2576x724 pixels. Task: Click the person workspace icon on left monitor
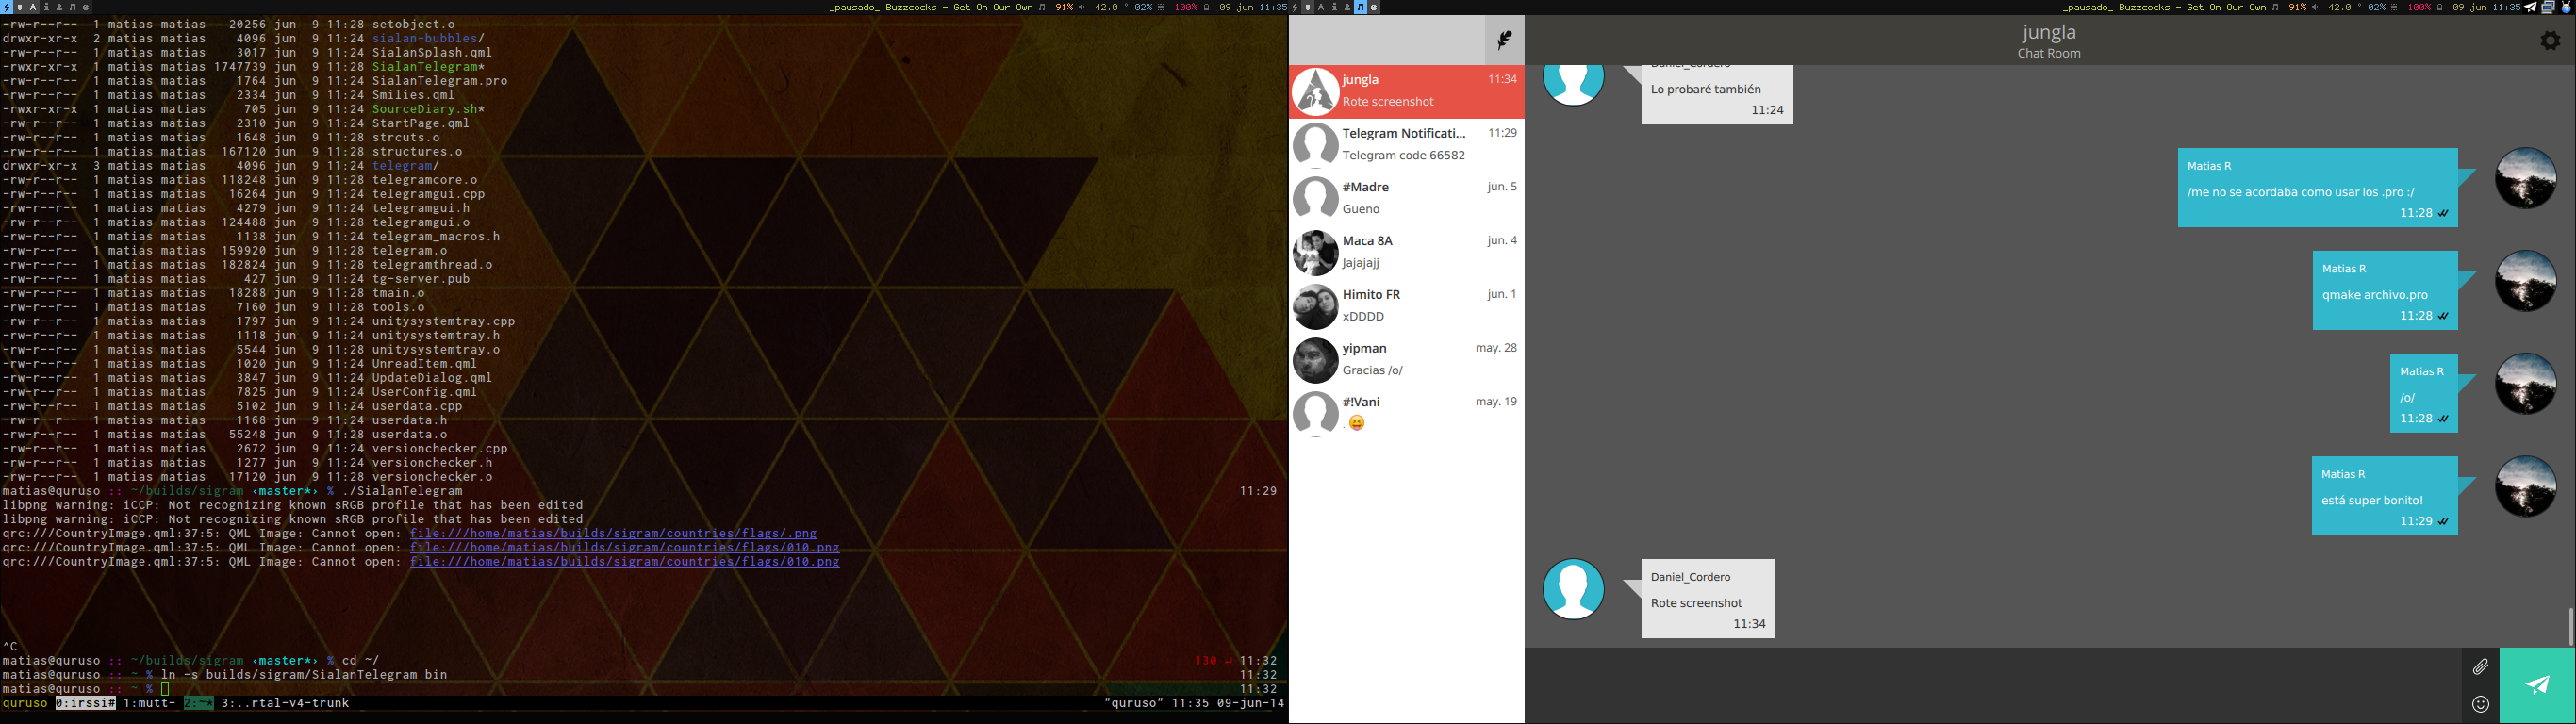click(59, 7)
